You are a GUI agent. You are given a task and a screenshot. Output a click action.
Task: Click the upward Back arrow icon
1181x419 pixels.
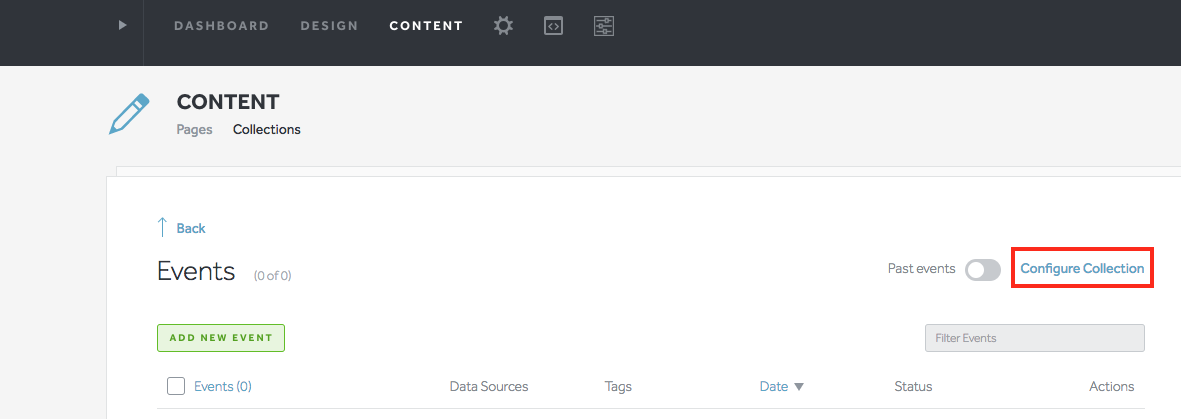(x=163, y=228)
